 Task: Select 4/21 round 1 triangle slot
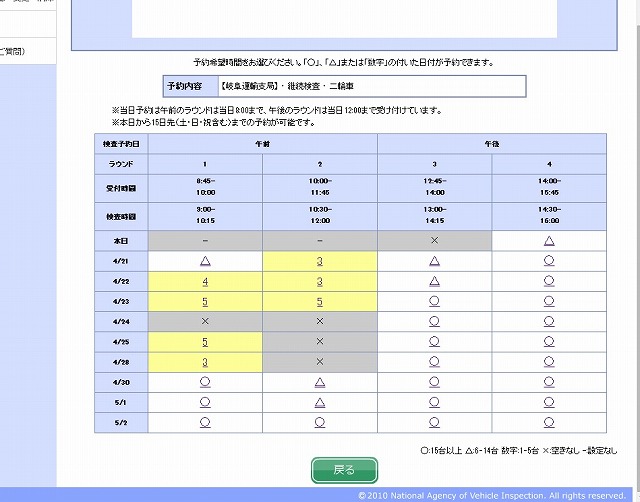point(205,261)
